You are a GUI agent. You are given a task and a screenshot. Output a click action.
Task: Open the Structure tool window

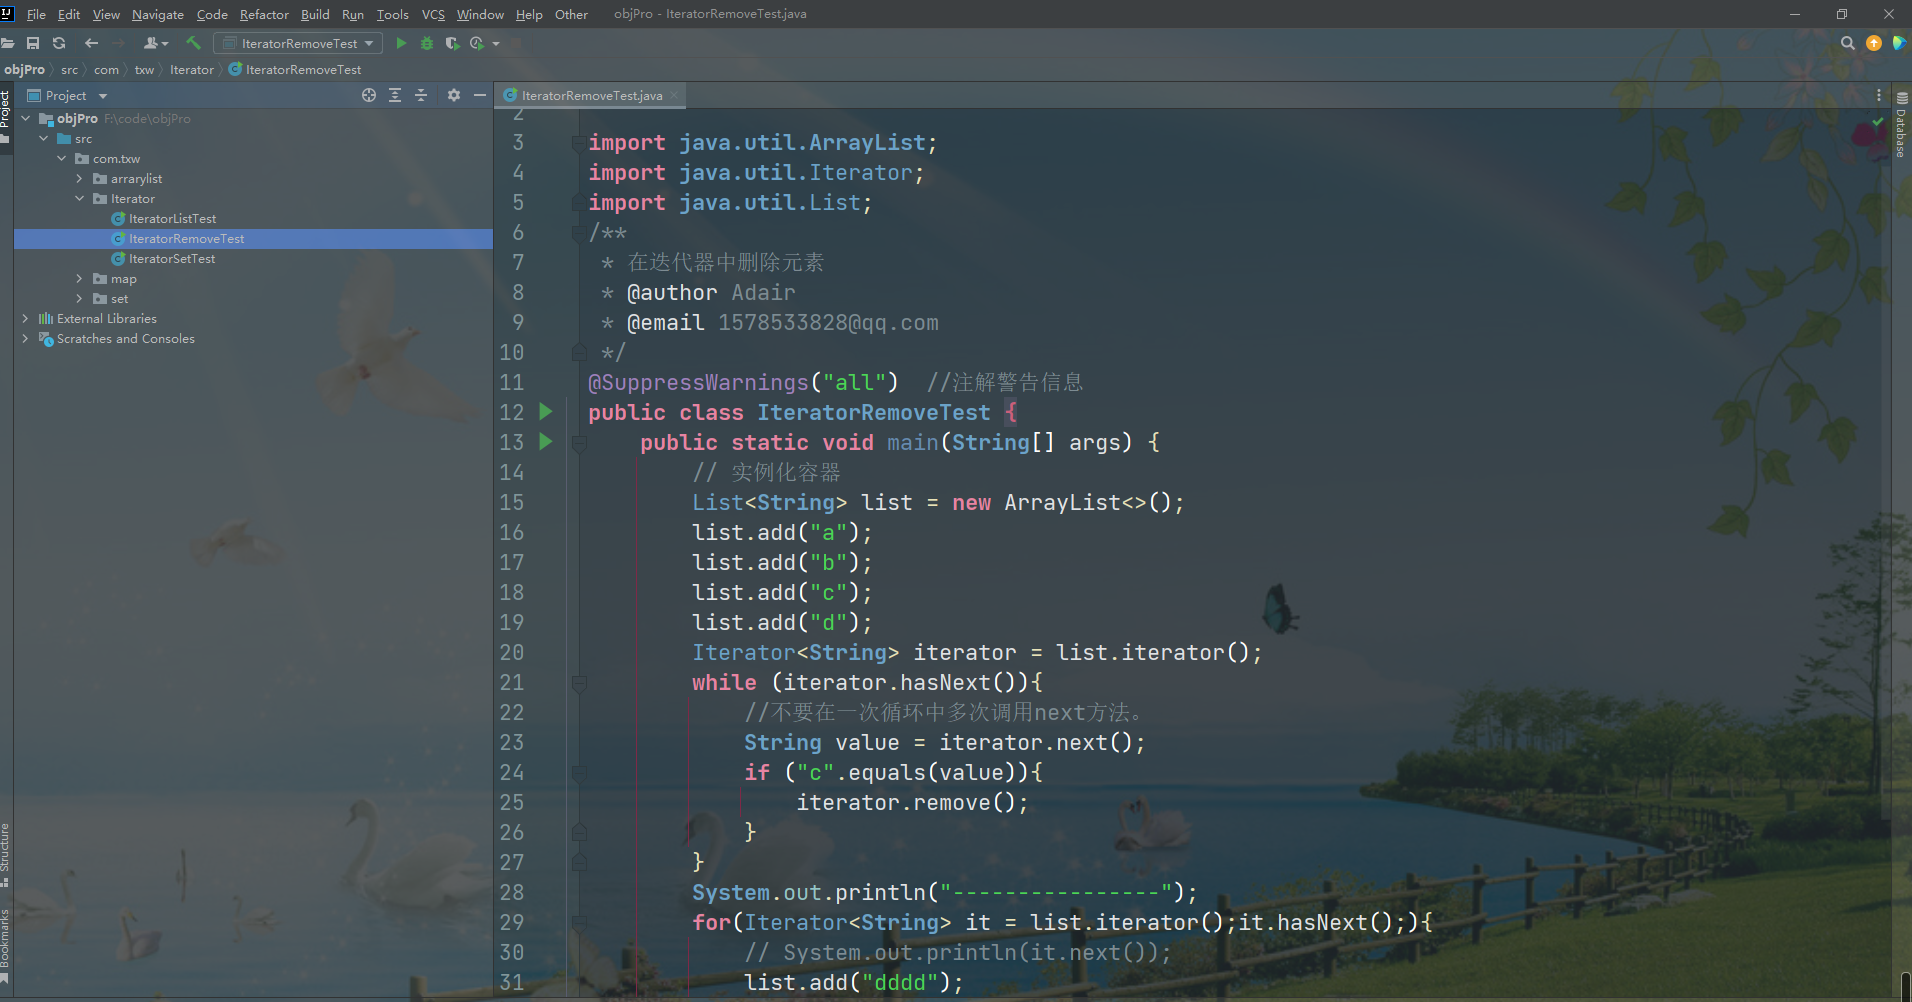pos(5,855)
